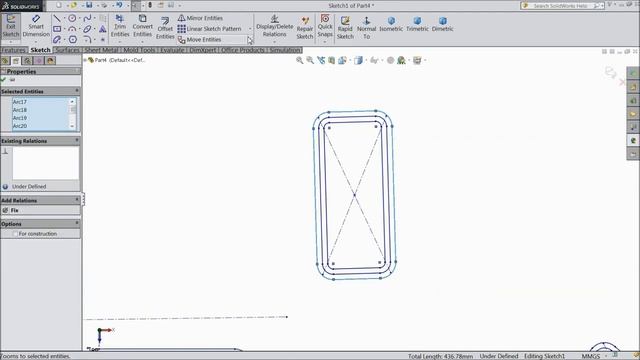Click the Repair Sketch tool
This screenshot has width=640, height=360.
(x=304, y=28)
